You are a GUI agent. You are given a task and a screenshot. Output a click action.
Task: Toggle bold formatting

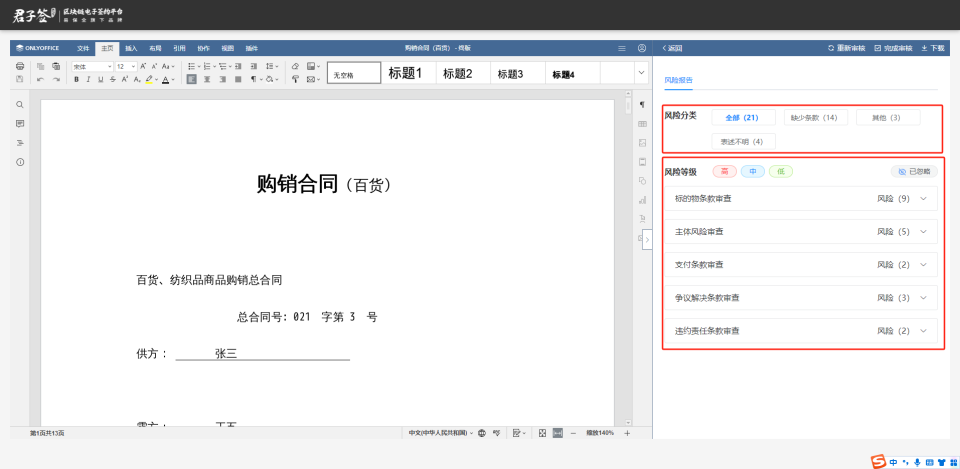click(x=77, y=79)
